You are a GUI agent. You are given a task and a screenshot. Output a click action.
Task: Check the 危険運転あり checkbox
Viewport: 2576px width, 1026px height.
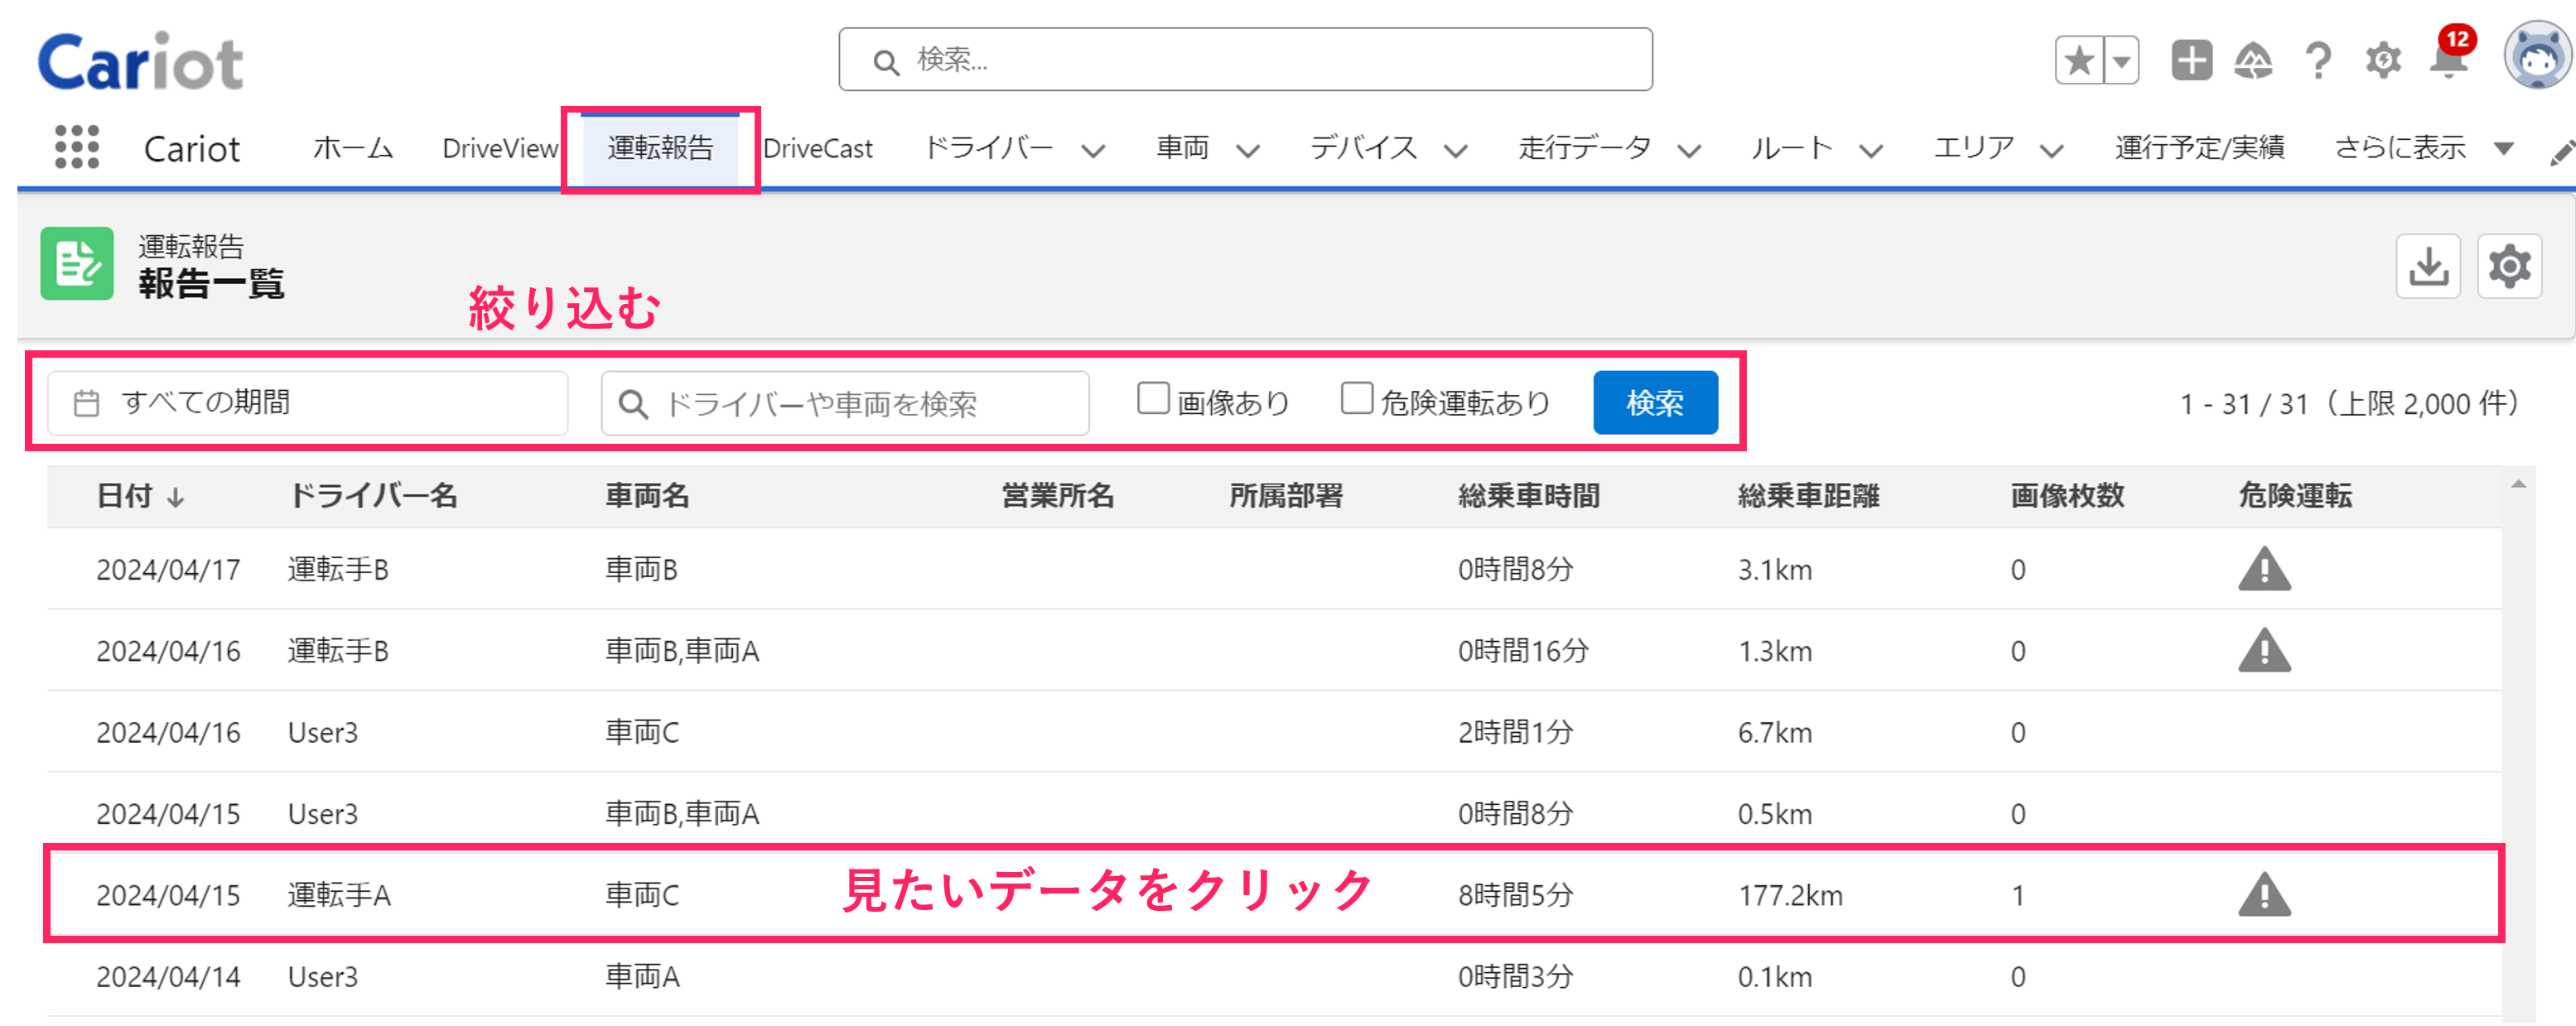point(1356,398)
